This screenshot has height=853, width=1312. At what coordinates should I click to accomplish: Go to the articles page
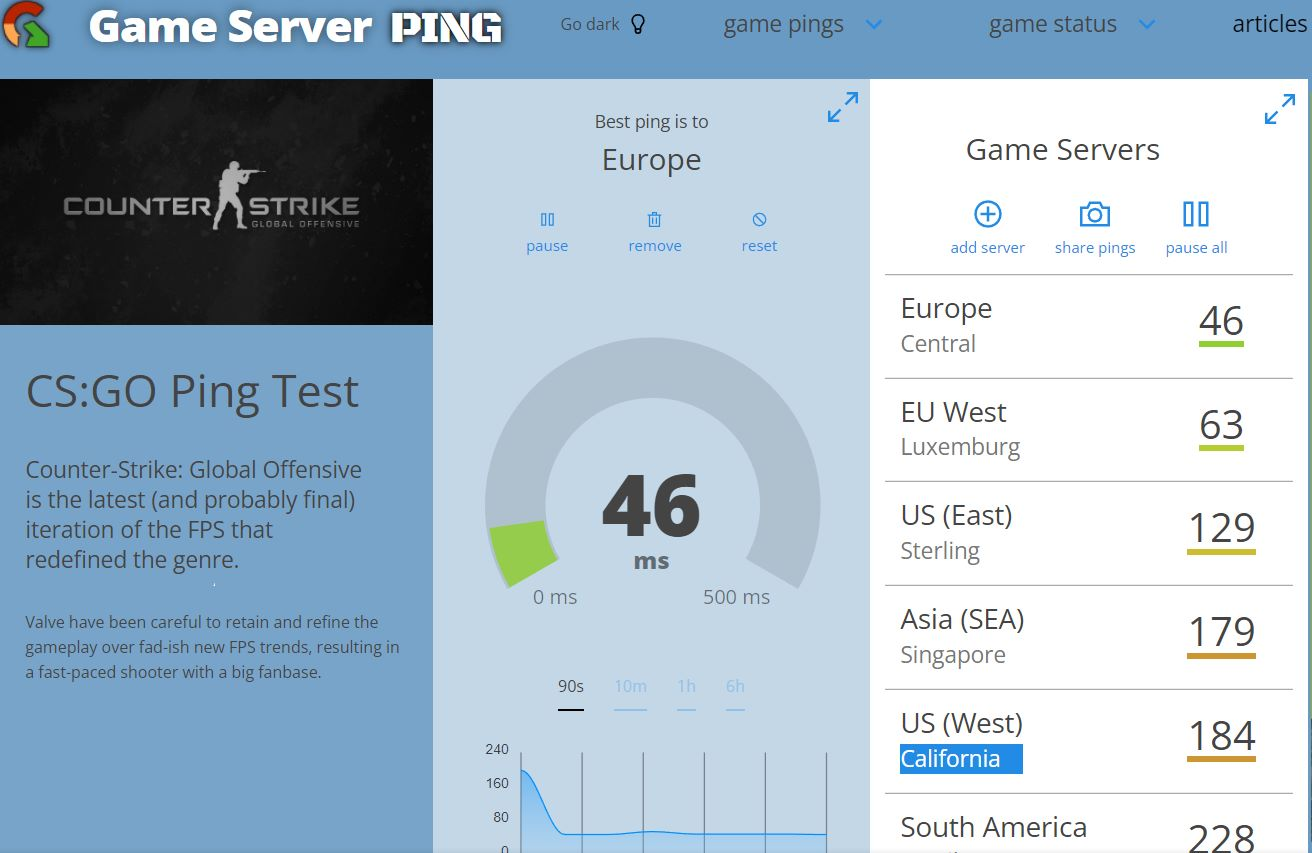tap(1270, 24)
